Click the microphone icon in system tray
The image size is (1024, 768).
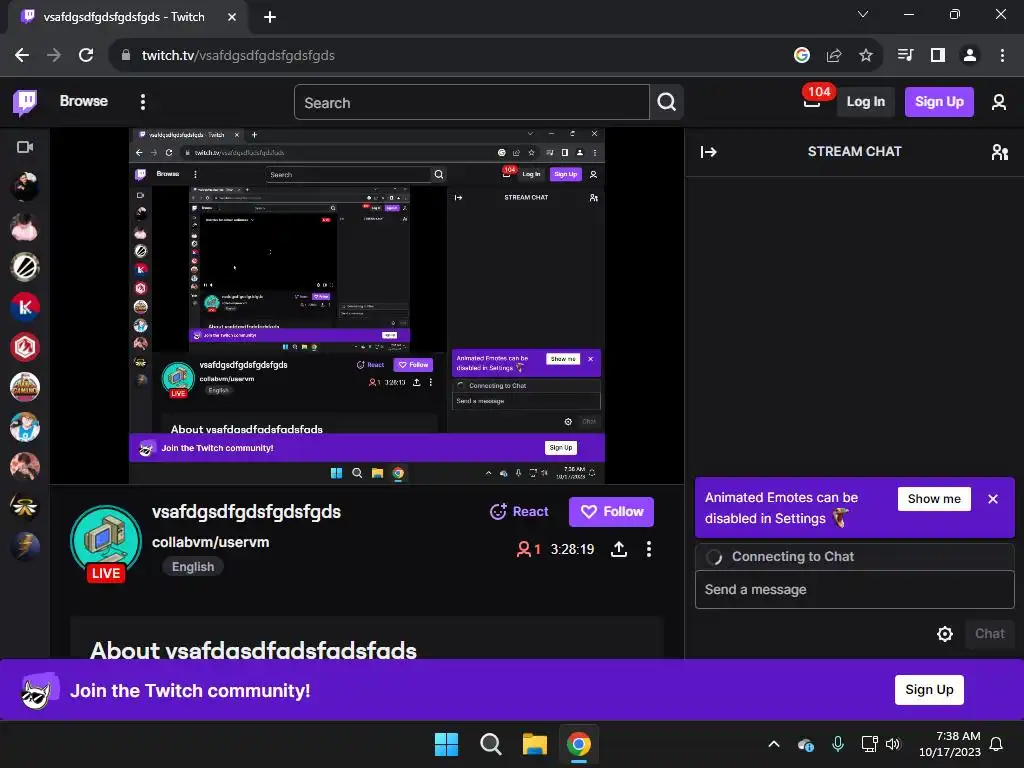tap(838, 744)
